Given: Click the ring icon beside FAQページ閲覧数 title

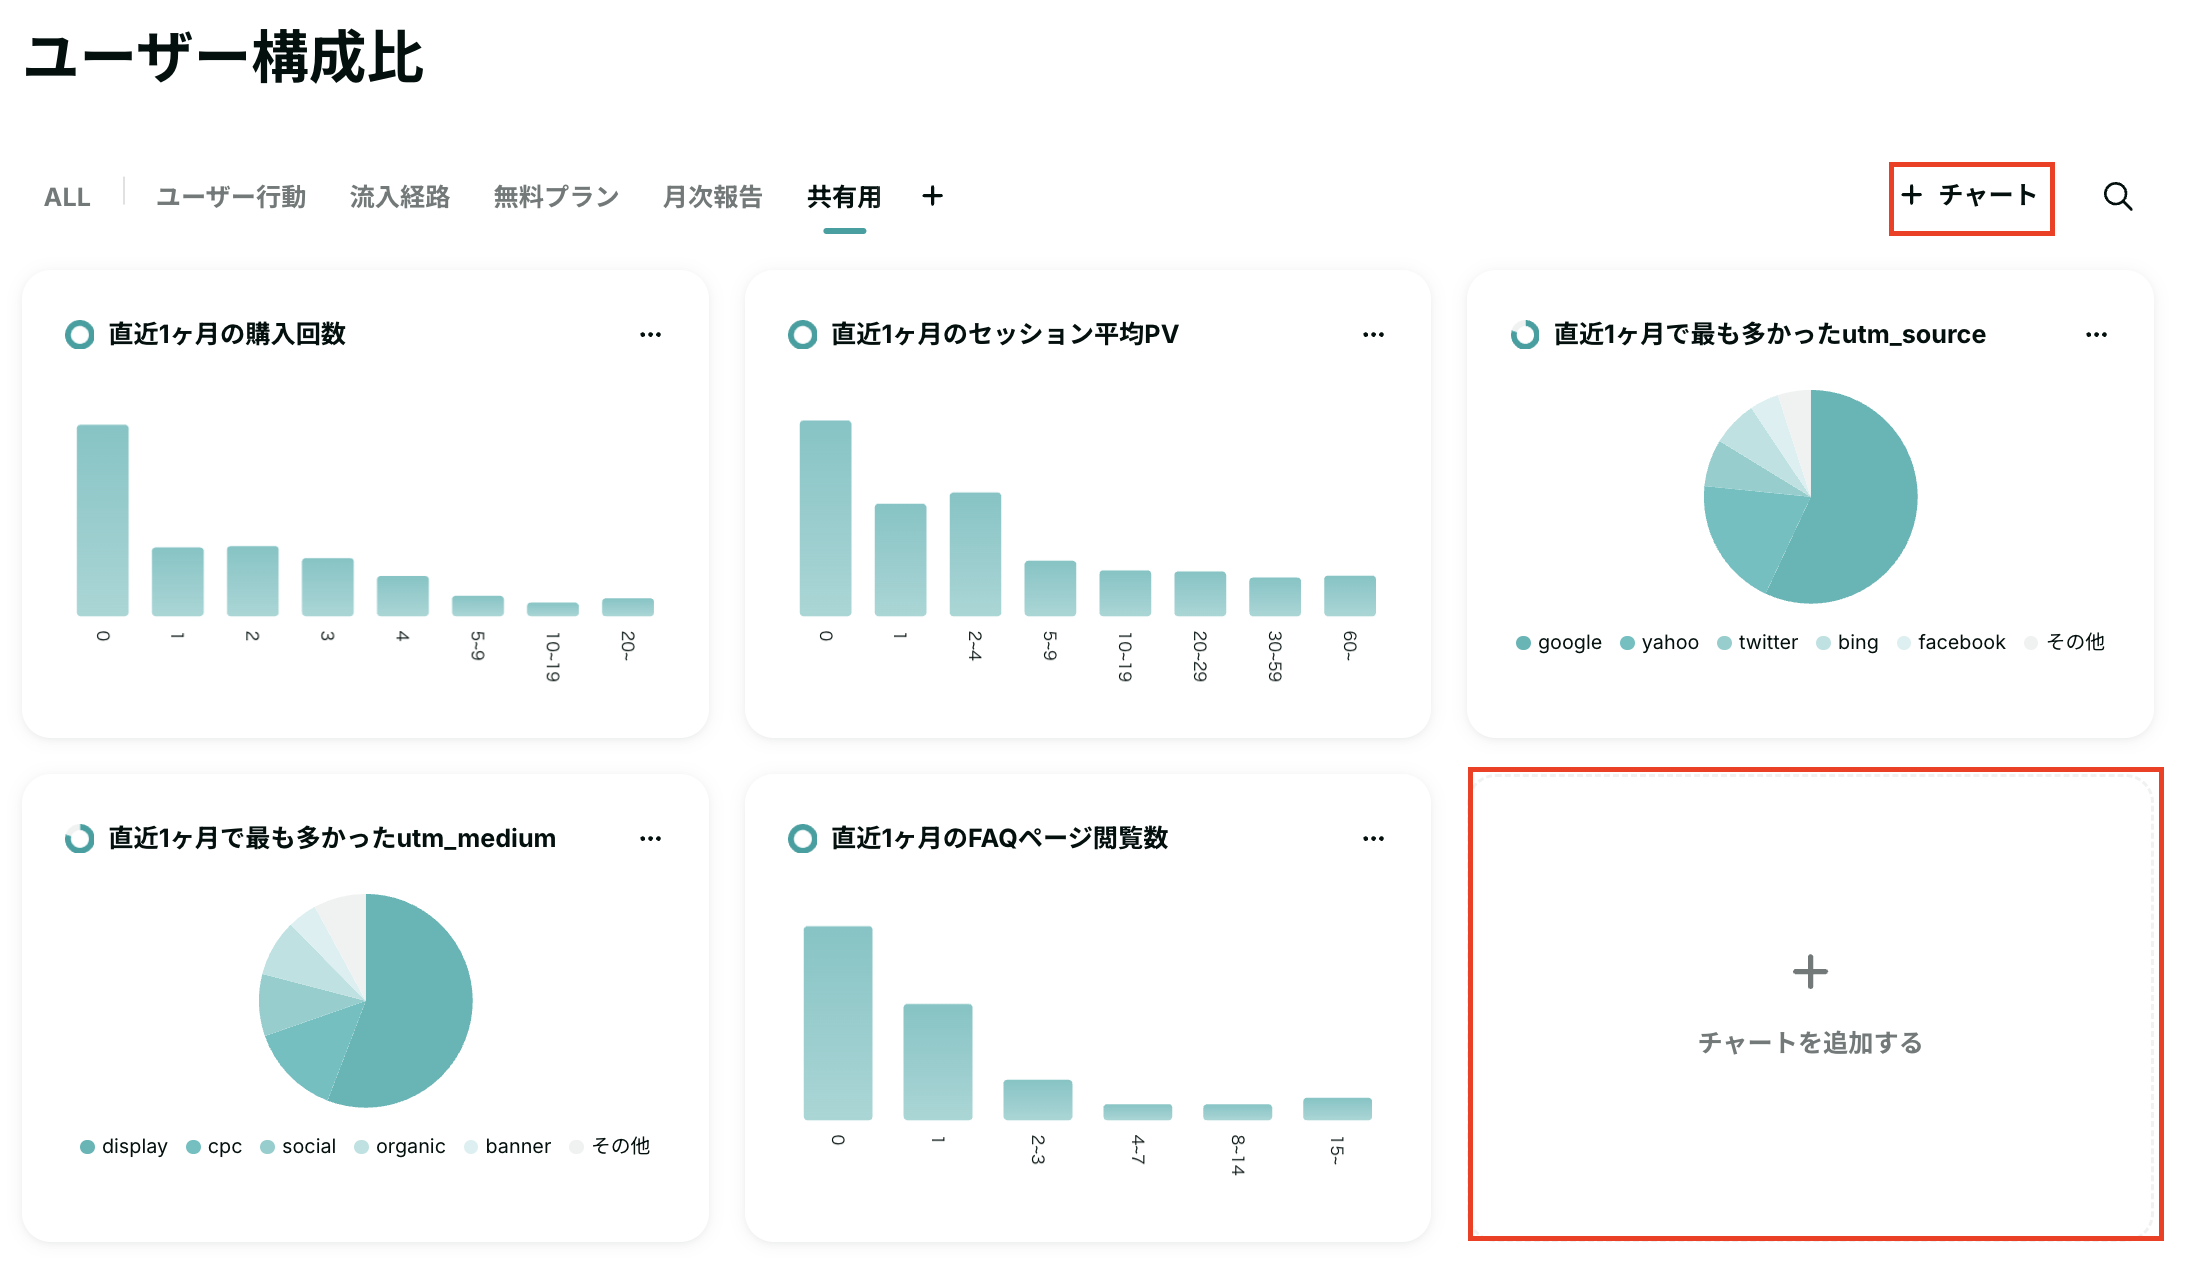Looking at the screenshot, I should point(802,838).
